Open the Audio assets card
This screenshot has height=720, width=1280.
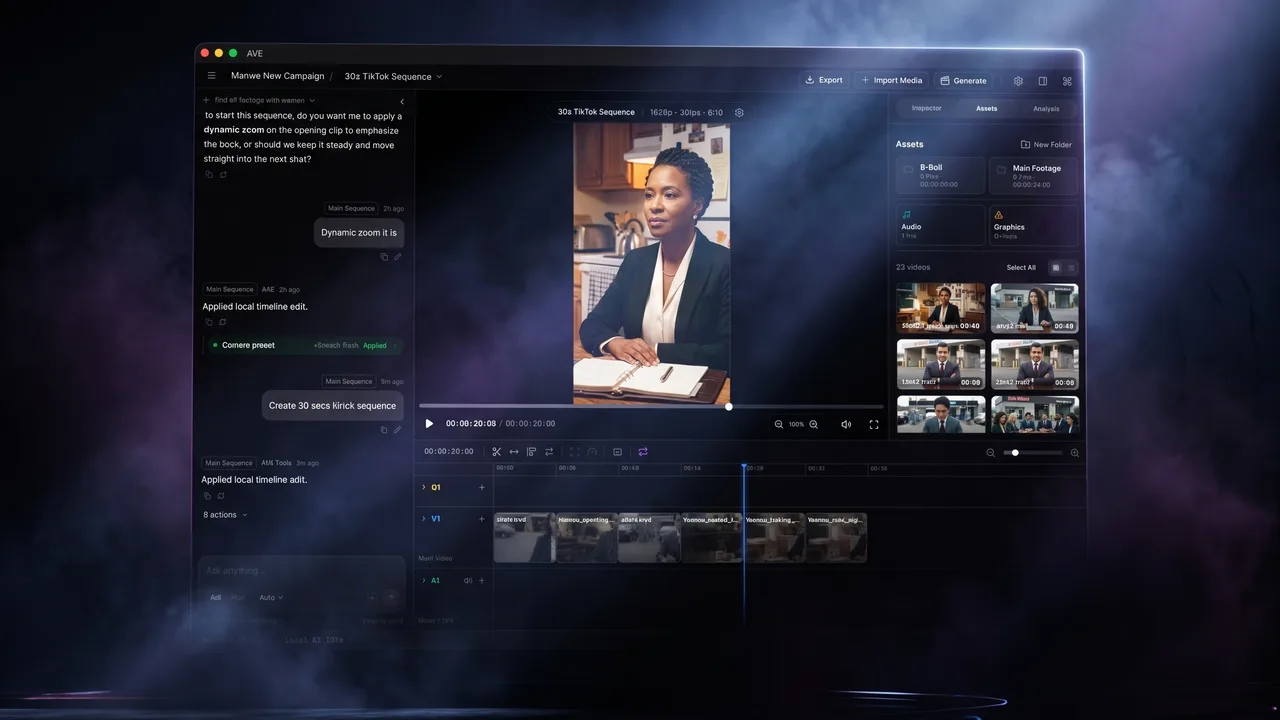pos(940,225)
